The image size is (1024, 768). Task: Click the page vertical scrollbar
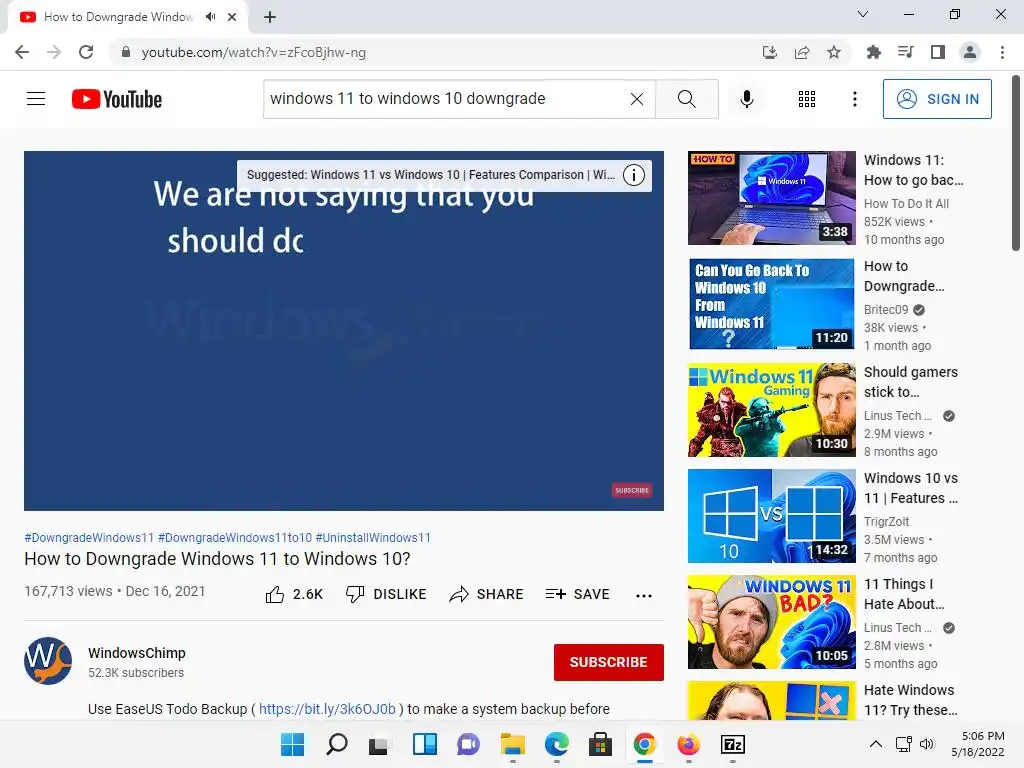tap(1016, 163)
